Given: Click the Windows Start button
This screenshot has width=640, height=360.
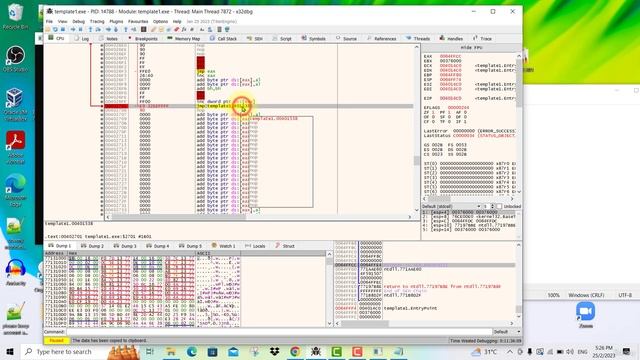Looking at the screenshot, I should click(x=10, y=351).
